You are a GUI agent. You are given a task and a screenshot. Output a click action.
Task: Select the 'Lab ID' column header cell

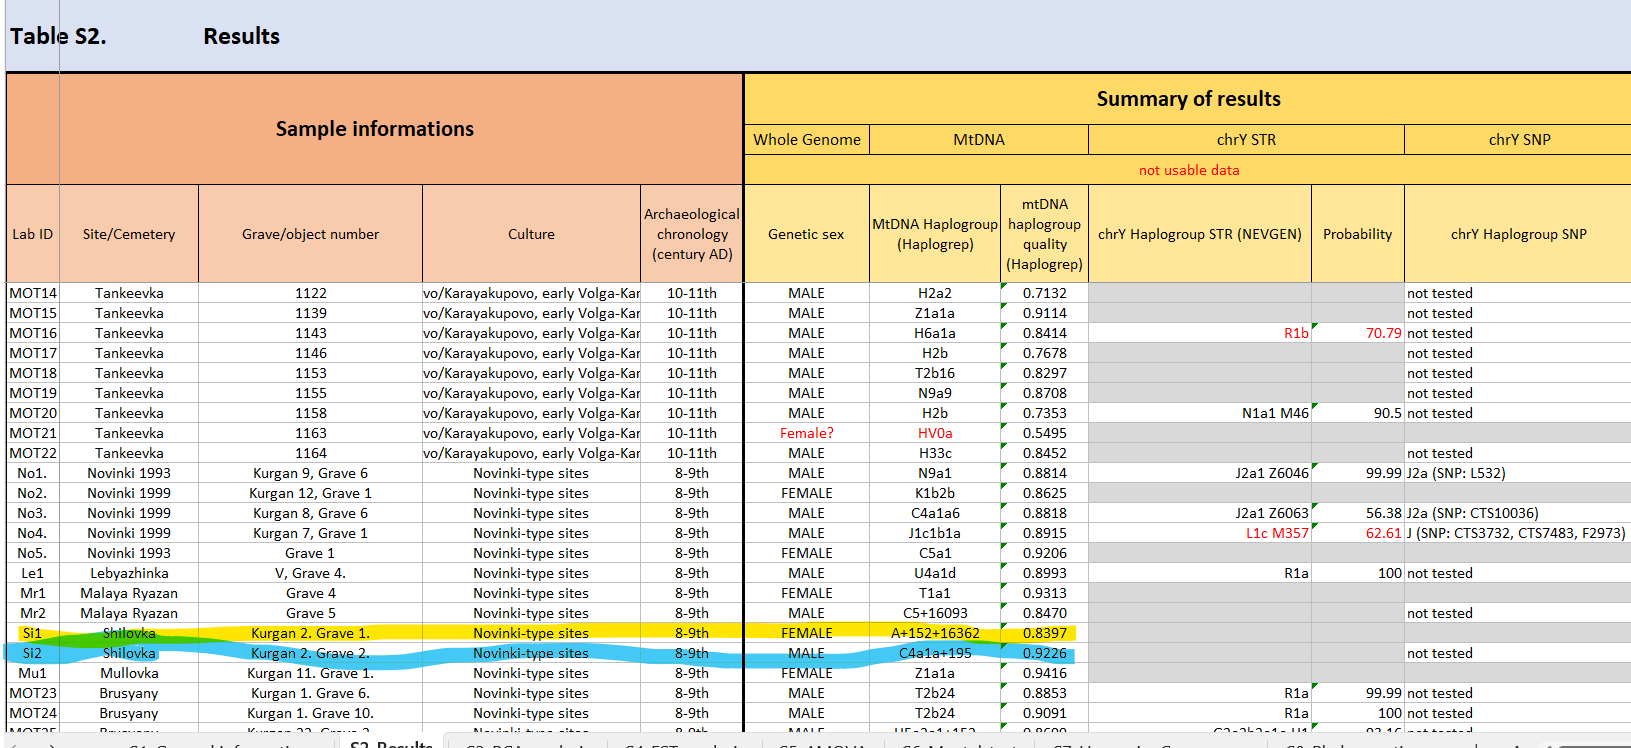(x=32, y=234)
